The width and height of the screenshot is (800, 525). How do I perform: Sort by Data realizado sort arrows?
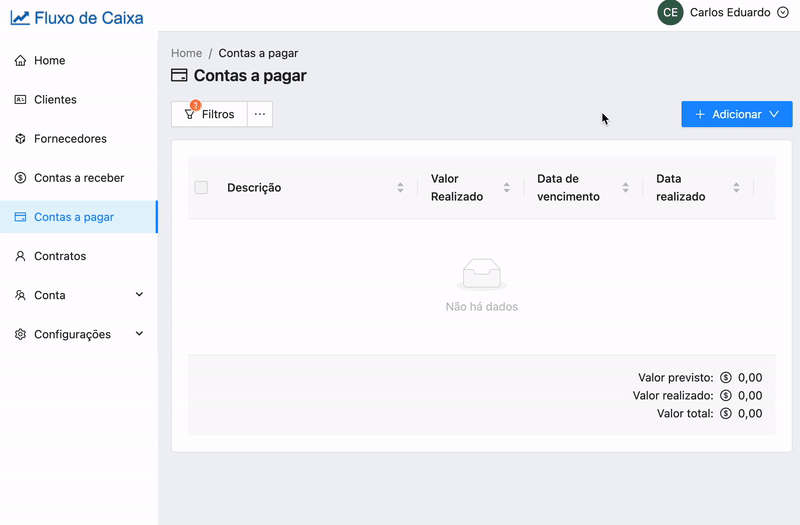pos(736,188)
